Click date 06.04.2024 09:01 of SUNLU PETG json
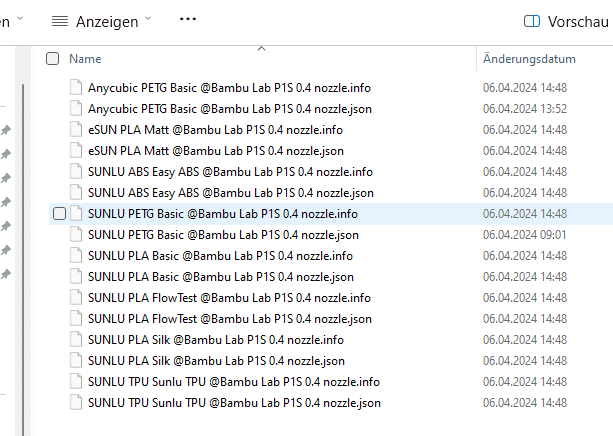The image size is (613, 436). pyautogui.click(x=524, y=235)
